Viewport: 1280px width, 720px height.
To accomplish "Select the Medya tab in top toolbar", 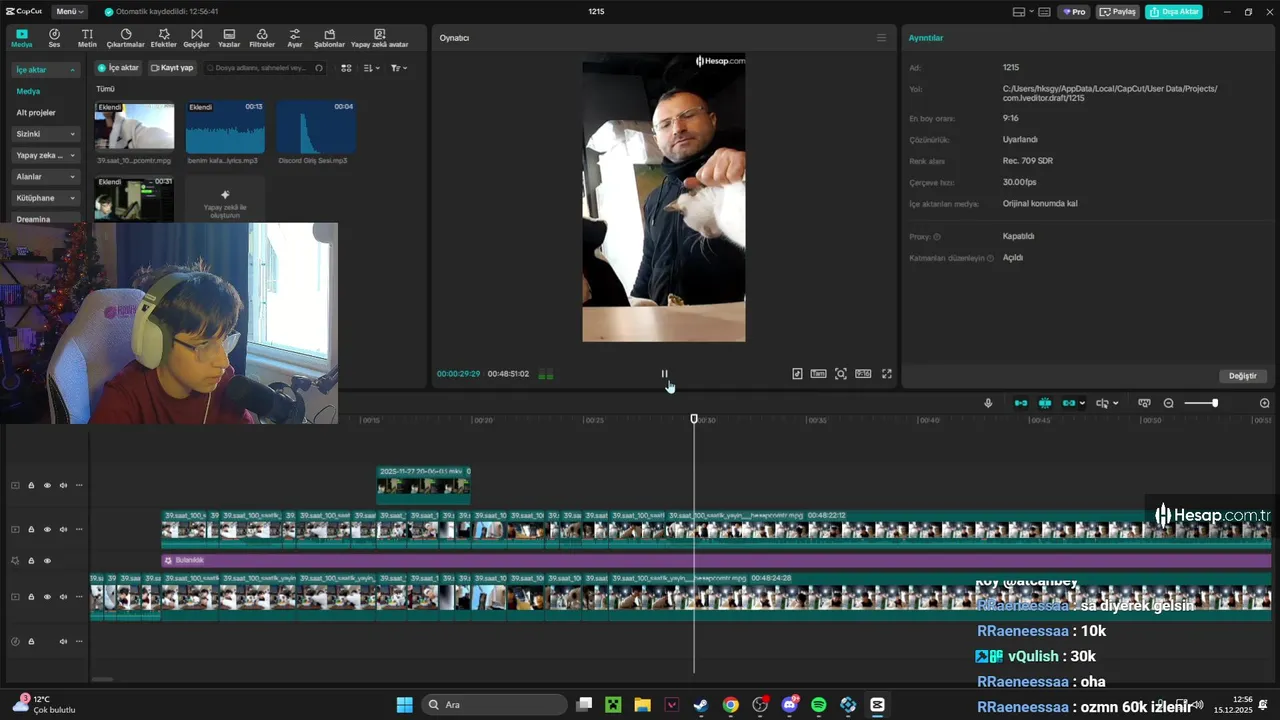I will 22,38.
